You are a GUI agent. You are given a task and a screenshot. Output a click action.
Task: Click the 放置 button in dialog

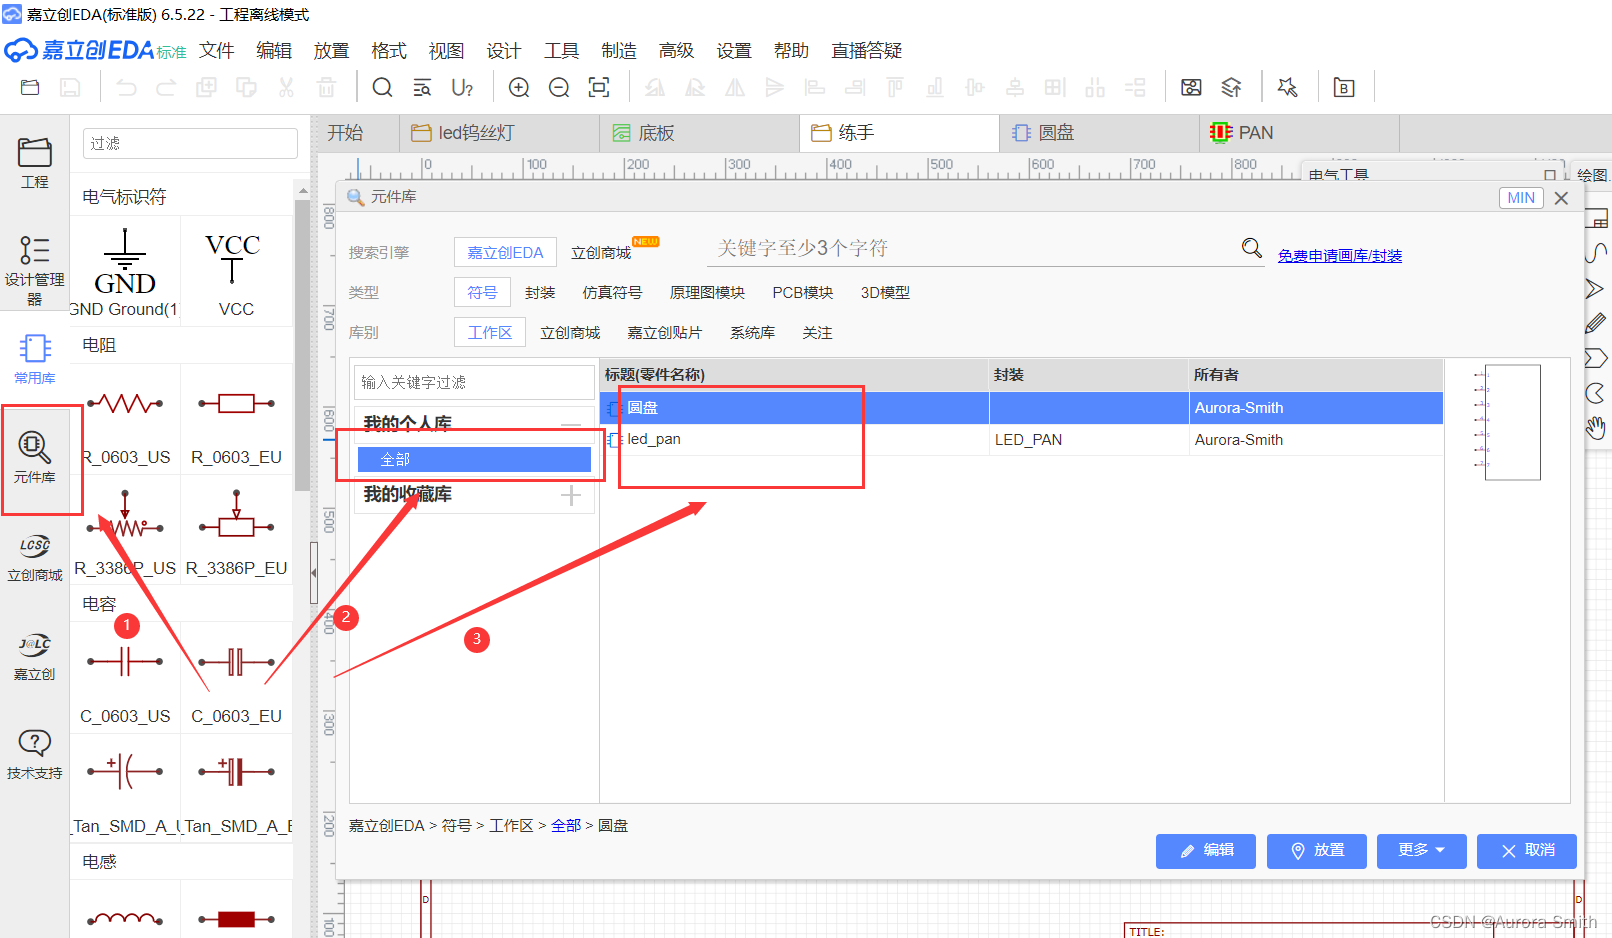1317,850
